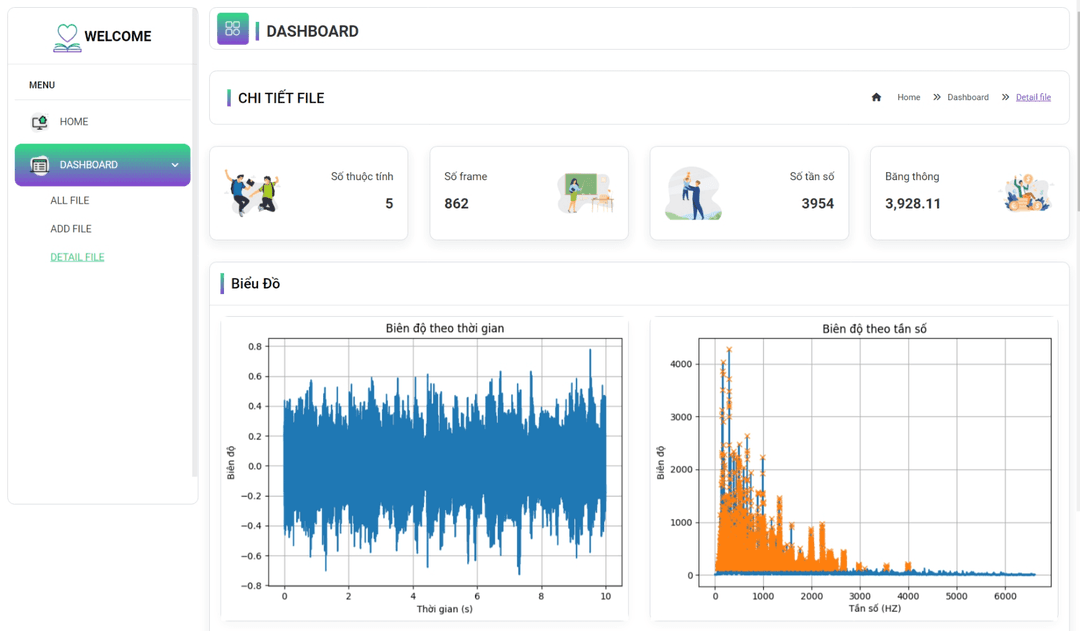The image size is (1080, 631).
Task: Collapse the Dashboard menu chevron
Action: [175, 165]
